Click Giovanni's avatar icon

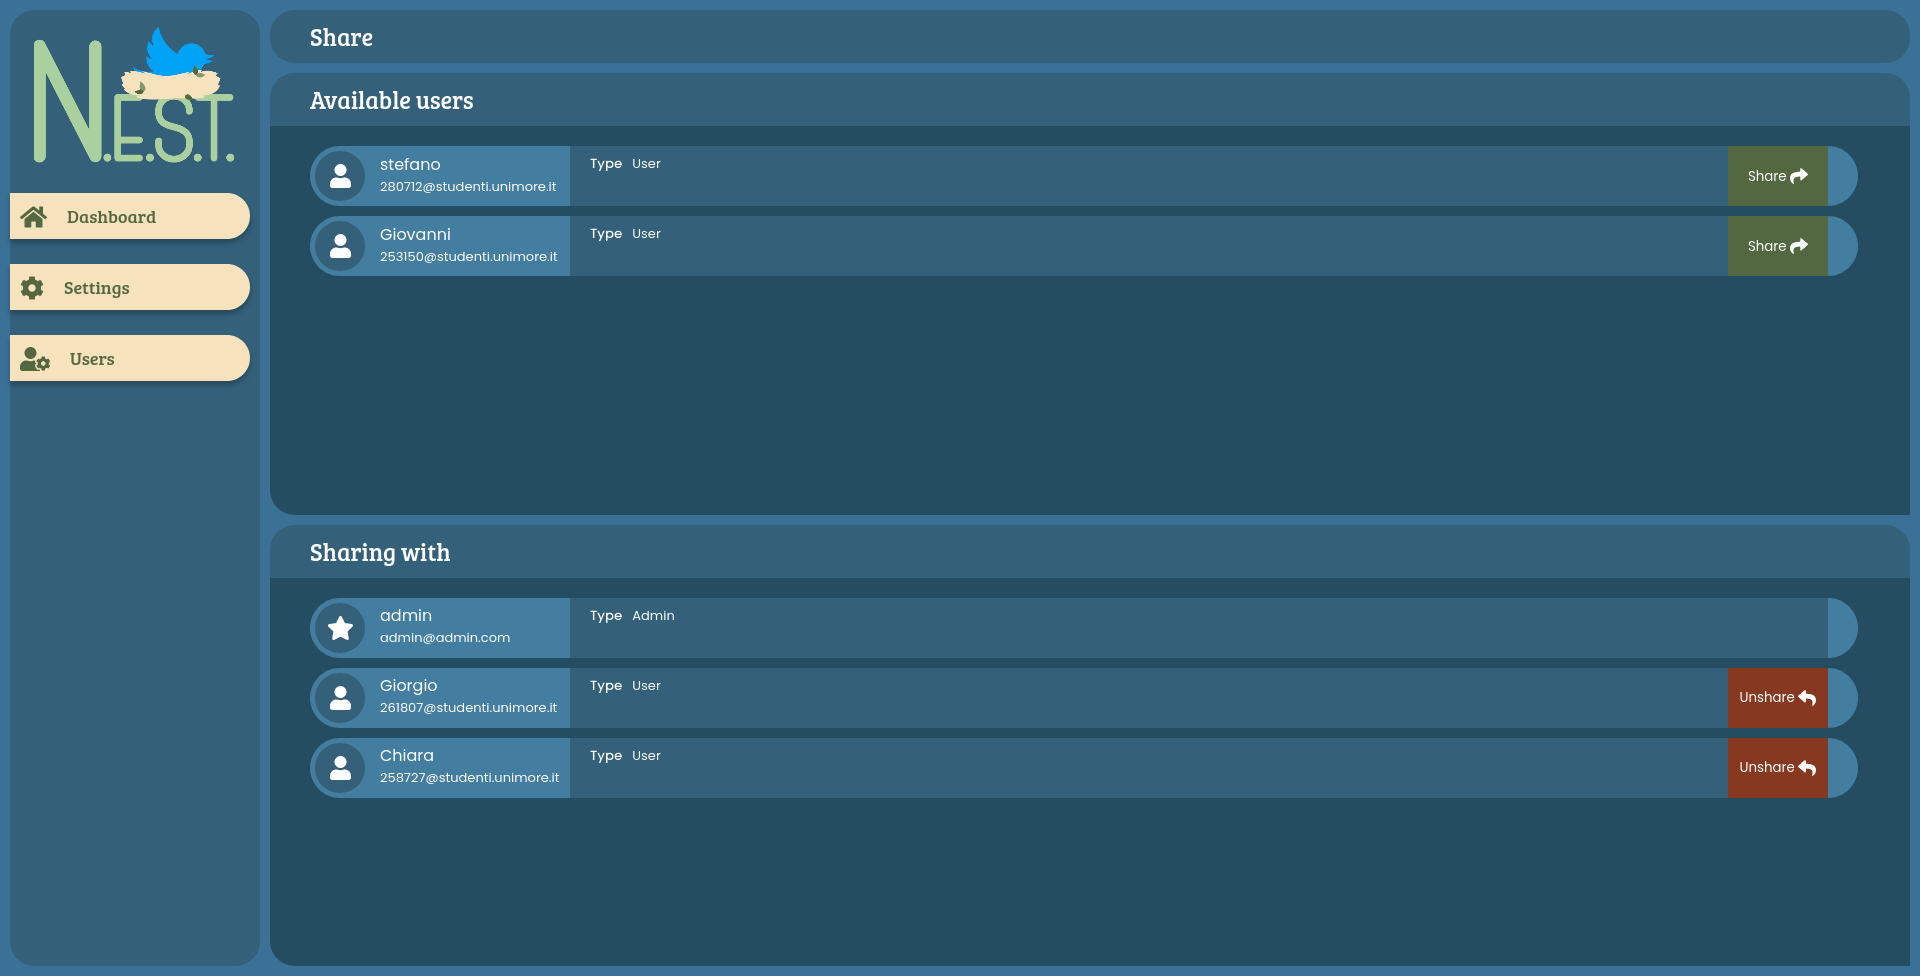click(340, 245)
